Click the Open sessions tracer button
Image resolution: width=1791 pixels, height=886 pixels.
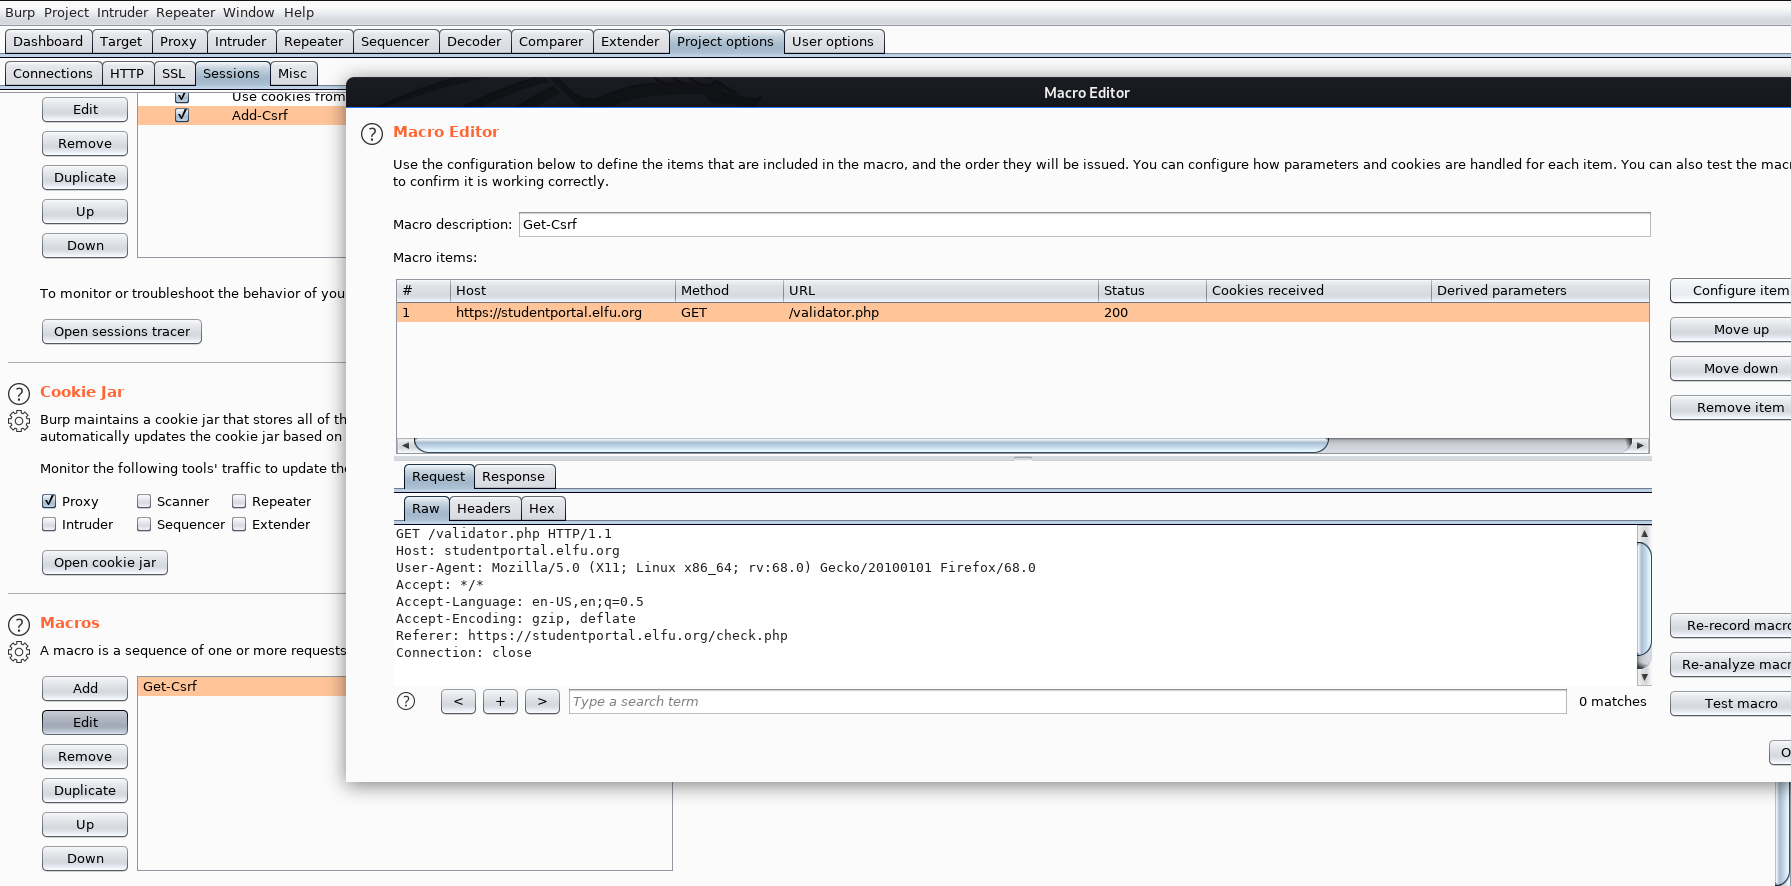[122, 332]
